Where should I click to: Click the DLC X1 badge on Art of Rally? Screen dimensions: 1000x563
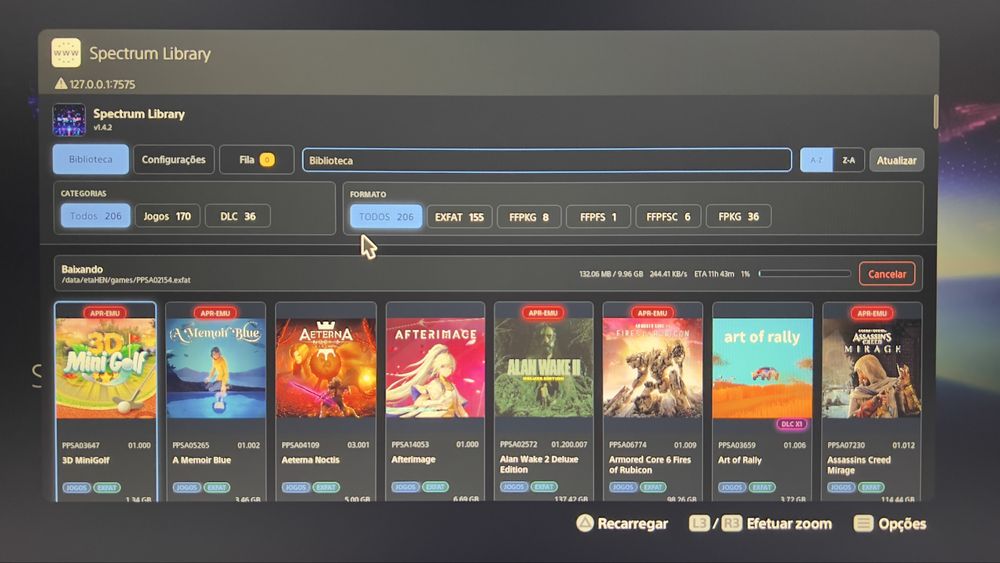(791, 424)
